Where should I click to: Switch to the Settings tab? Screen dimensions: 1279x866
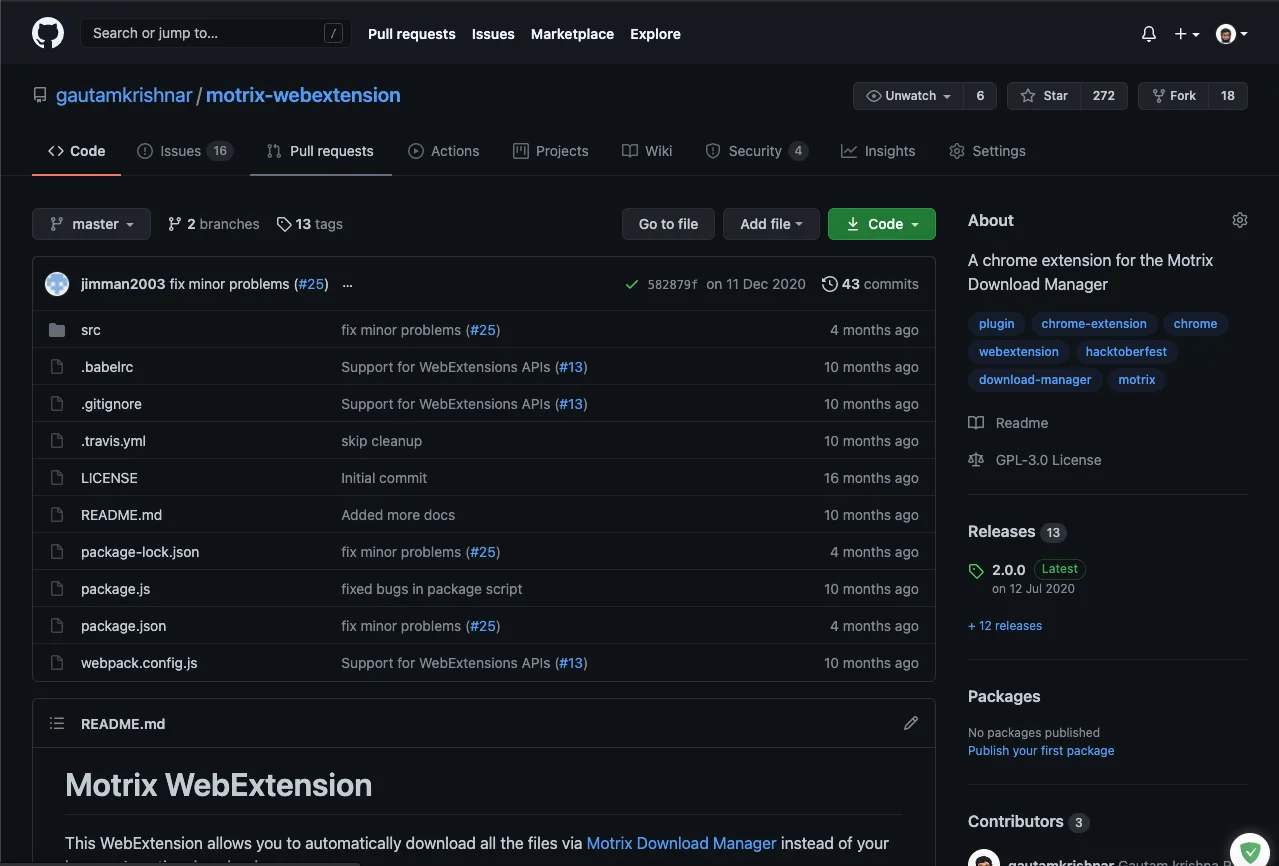click(x=987, y=151)
